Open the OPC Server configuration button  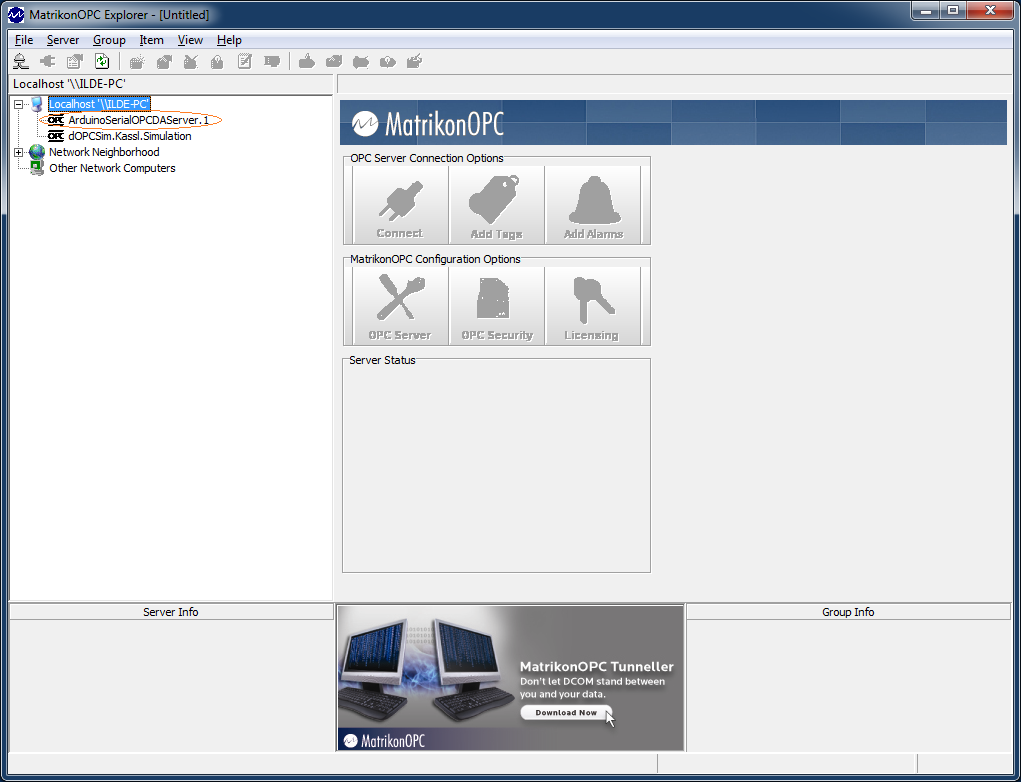click(400, 306)
